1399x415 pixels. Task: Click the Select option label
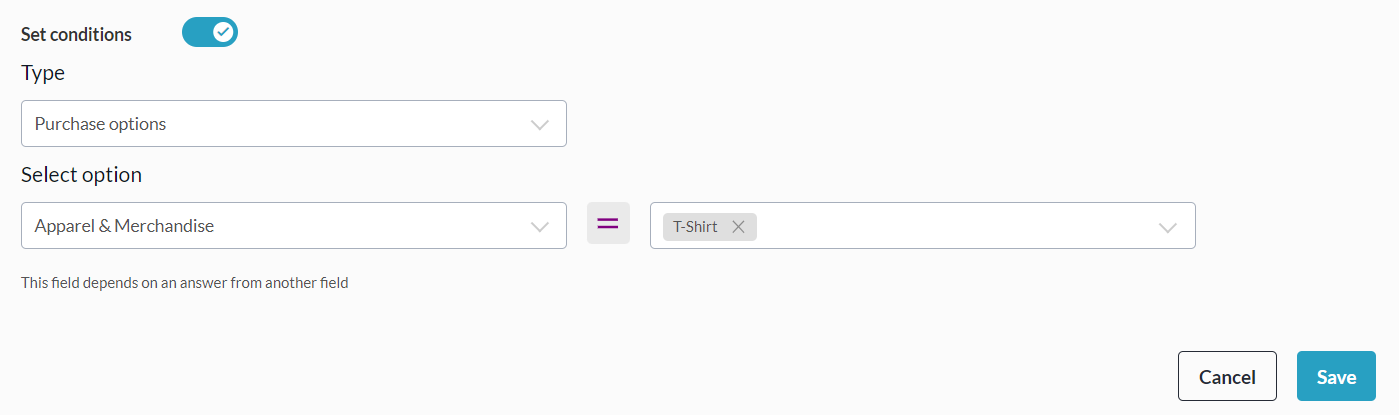pos(81,175)
